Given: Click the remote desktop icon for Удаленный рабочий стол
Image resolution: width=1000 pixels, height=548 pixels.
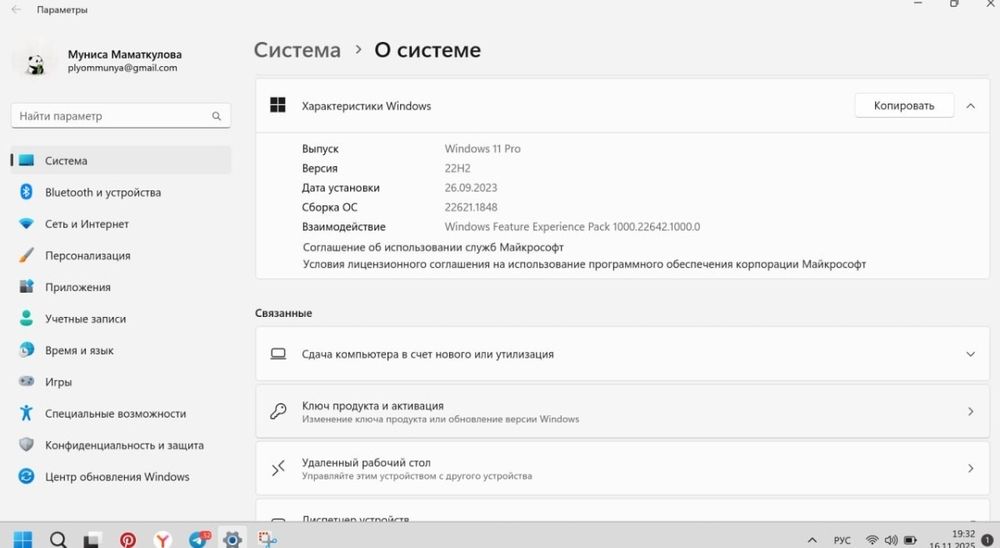Looking at the screenshot, I should click(278, 468).
